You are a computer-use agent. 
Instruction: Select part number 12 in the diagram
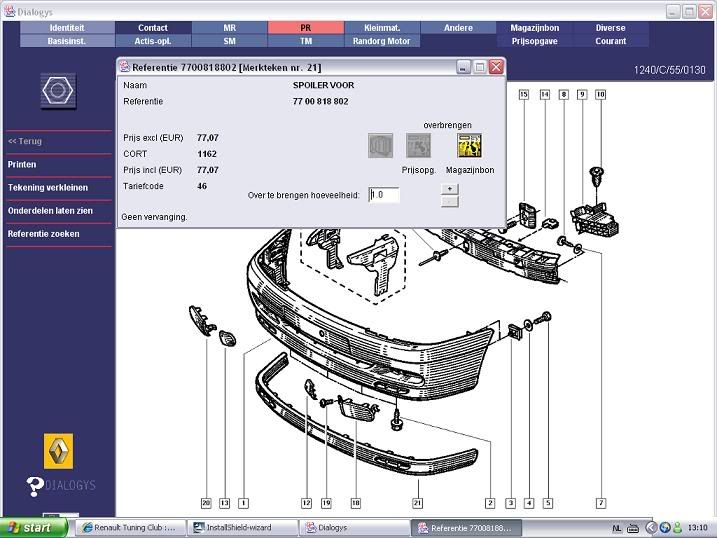click(x=306, y=503)
